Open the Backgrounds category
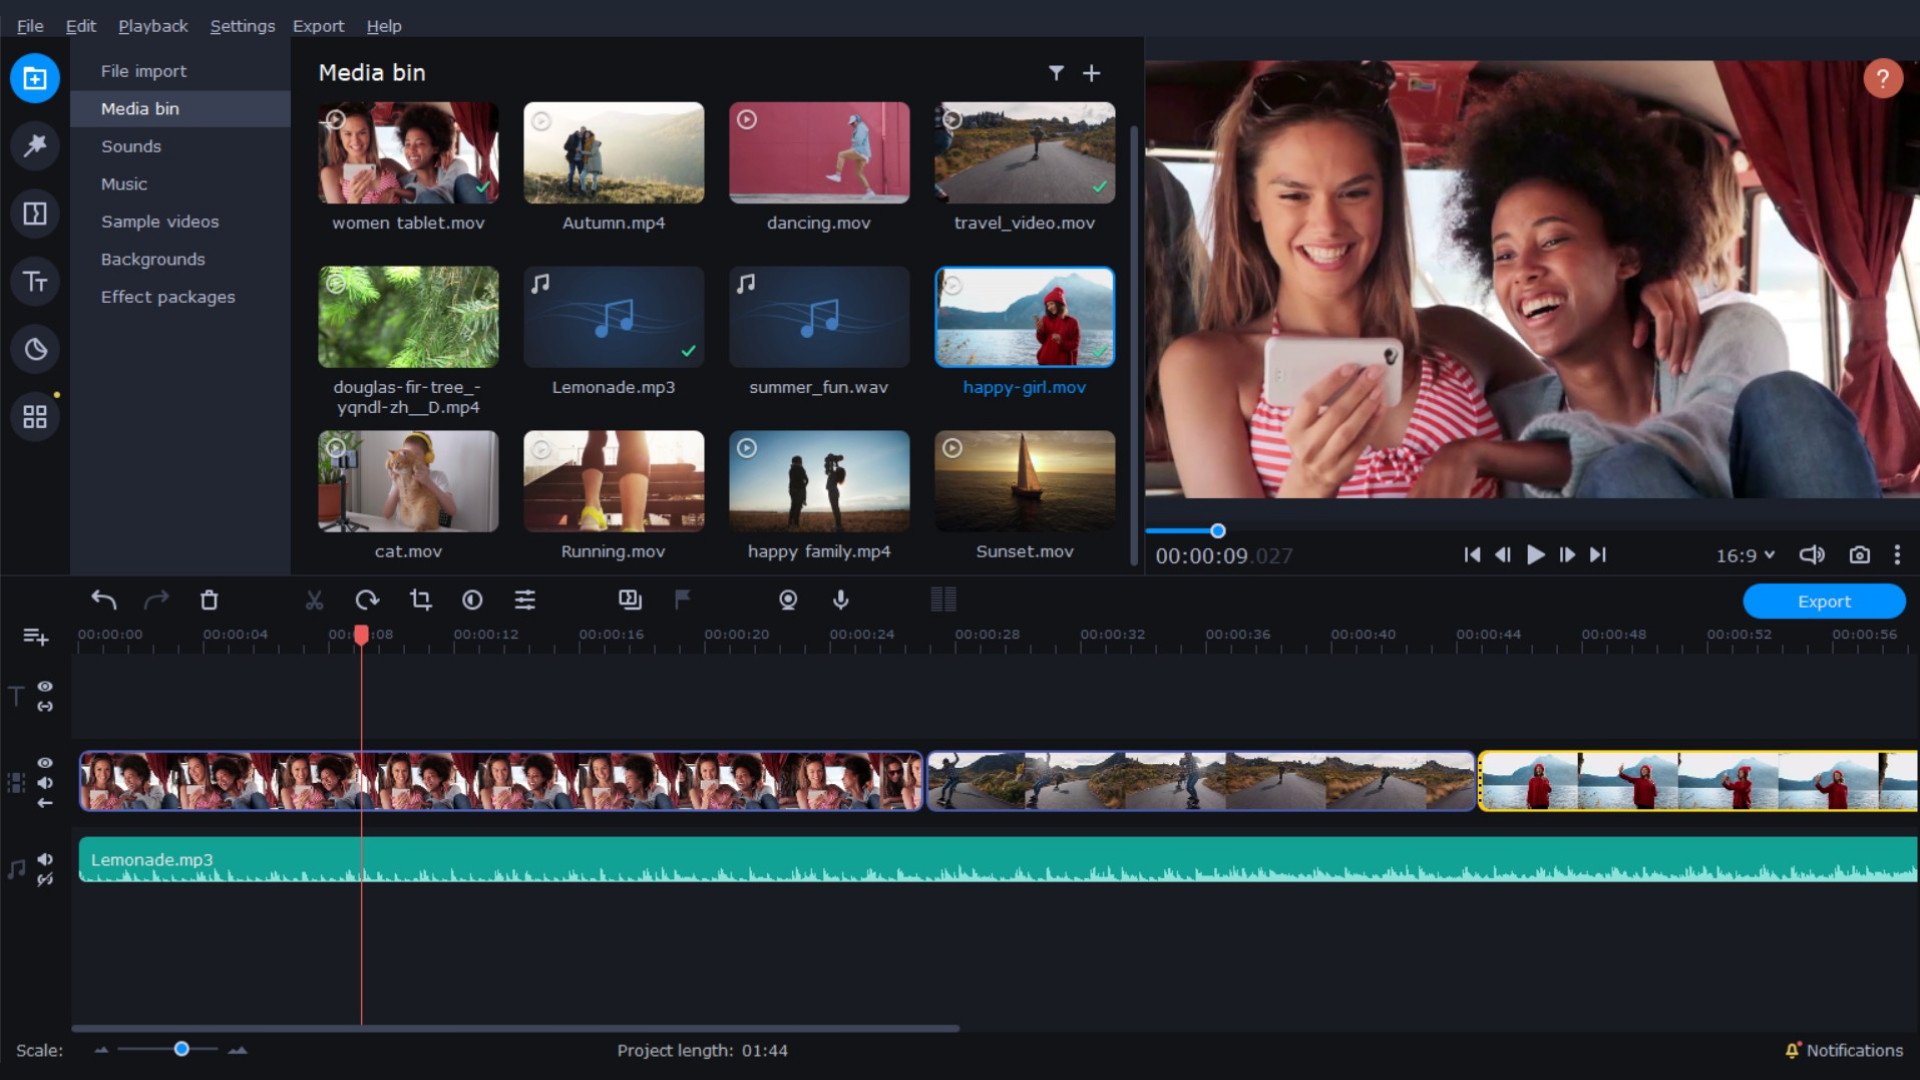This screenshot has width=1920, height=1080. point(154,258)
